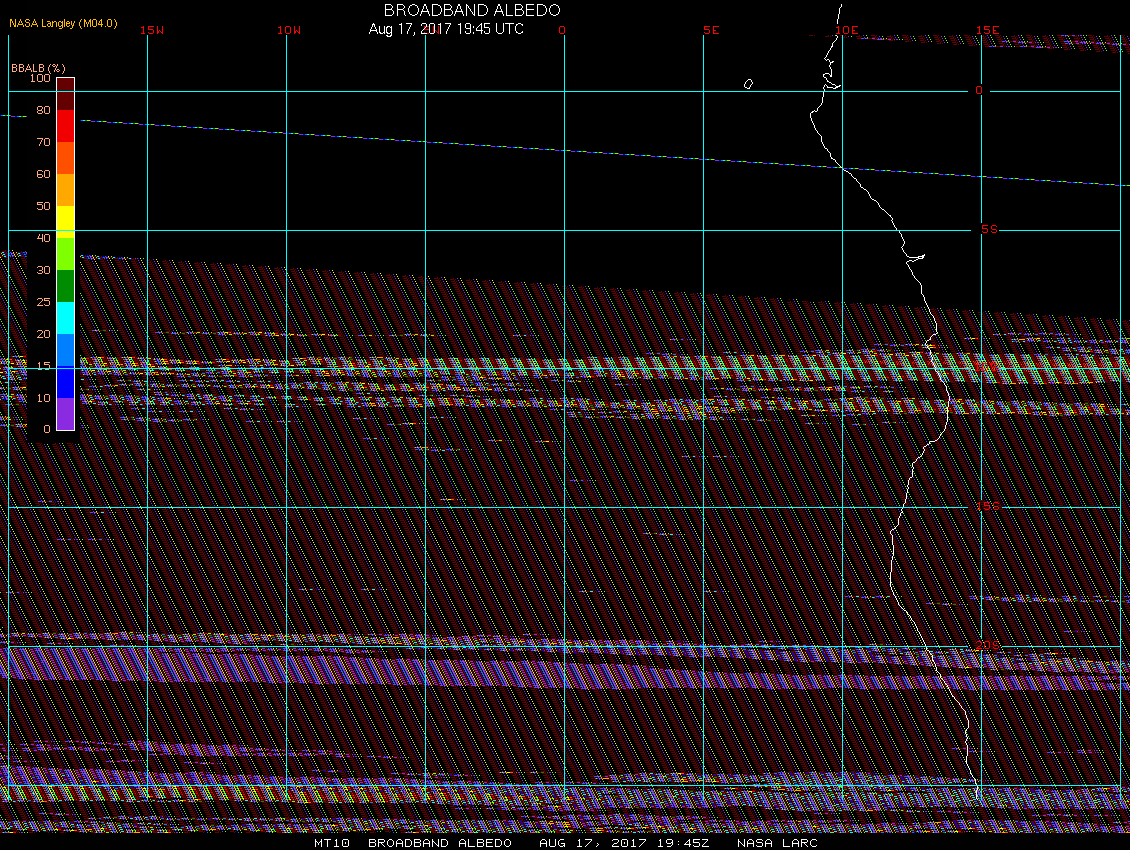1130x850 pixels.
Task: Click the BBALB (%) colorbar heading
Action: click(x=38, y=68)
